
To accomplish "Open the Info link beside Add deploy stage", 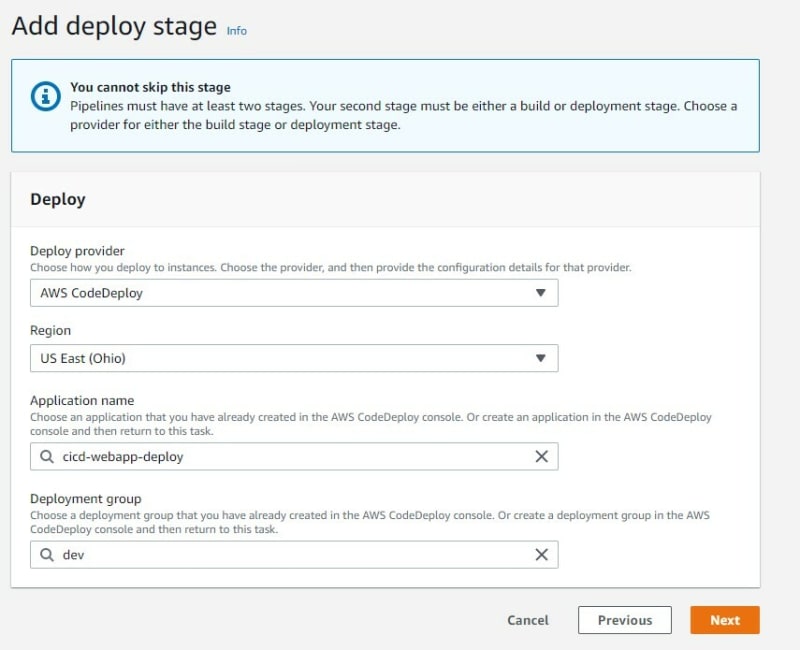I will coord(236,31).
